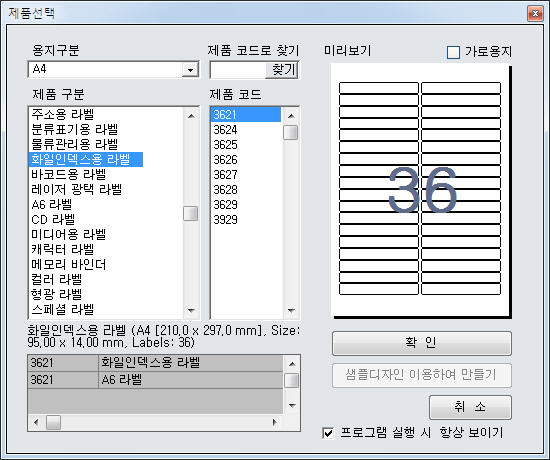Choose CD 라벨 from product category list
Screen dimensions: 550x460
[53, 220]
